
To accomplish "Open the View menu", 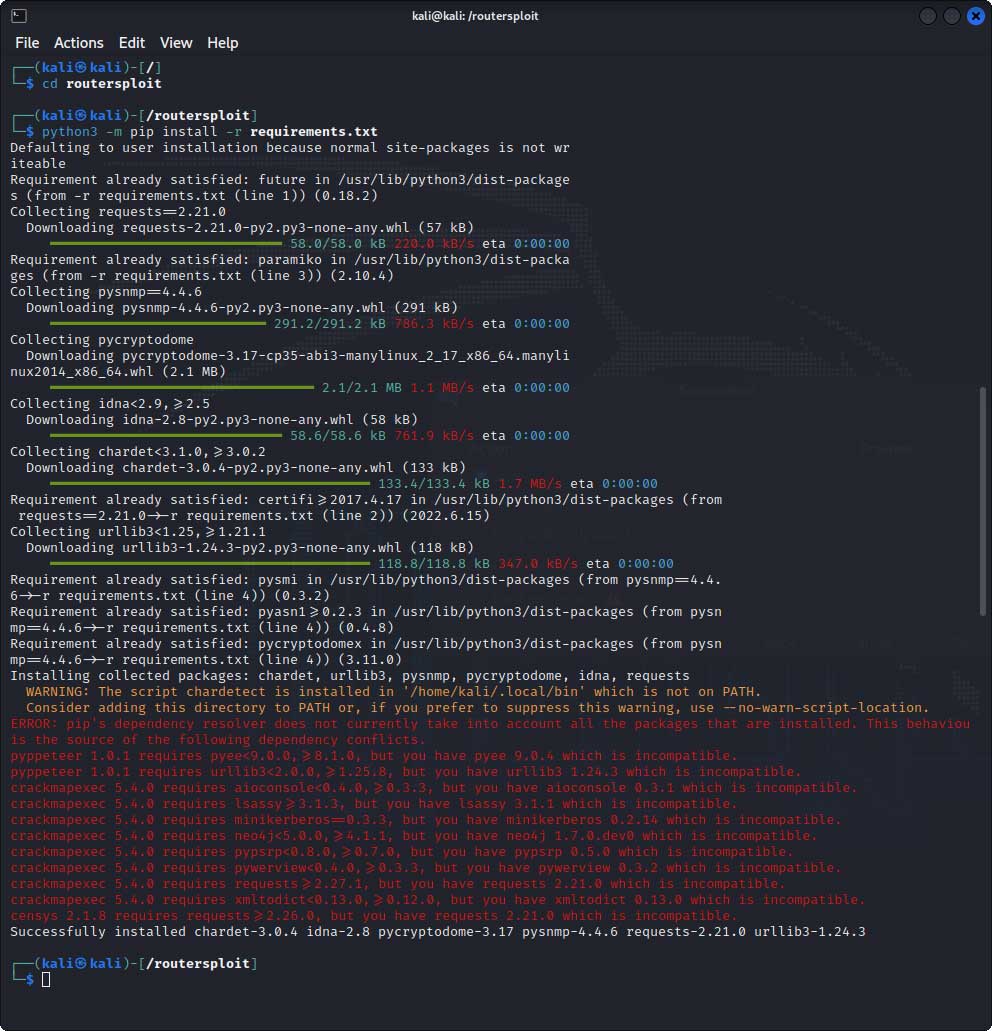I will (x=176, y=43).
